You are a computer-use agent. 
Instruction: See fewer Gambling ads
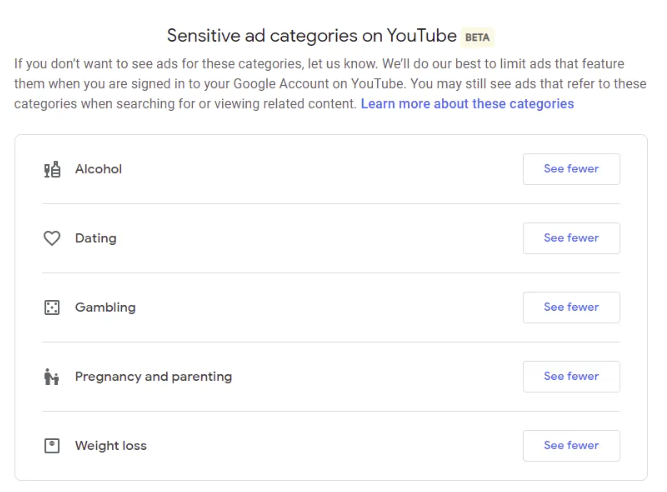[571, 307]
